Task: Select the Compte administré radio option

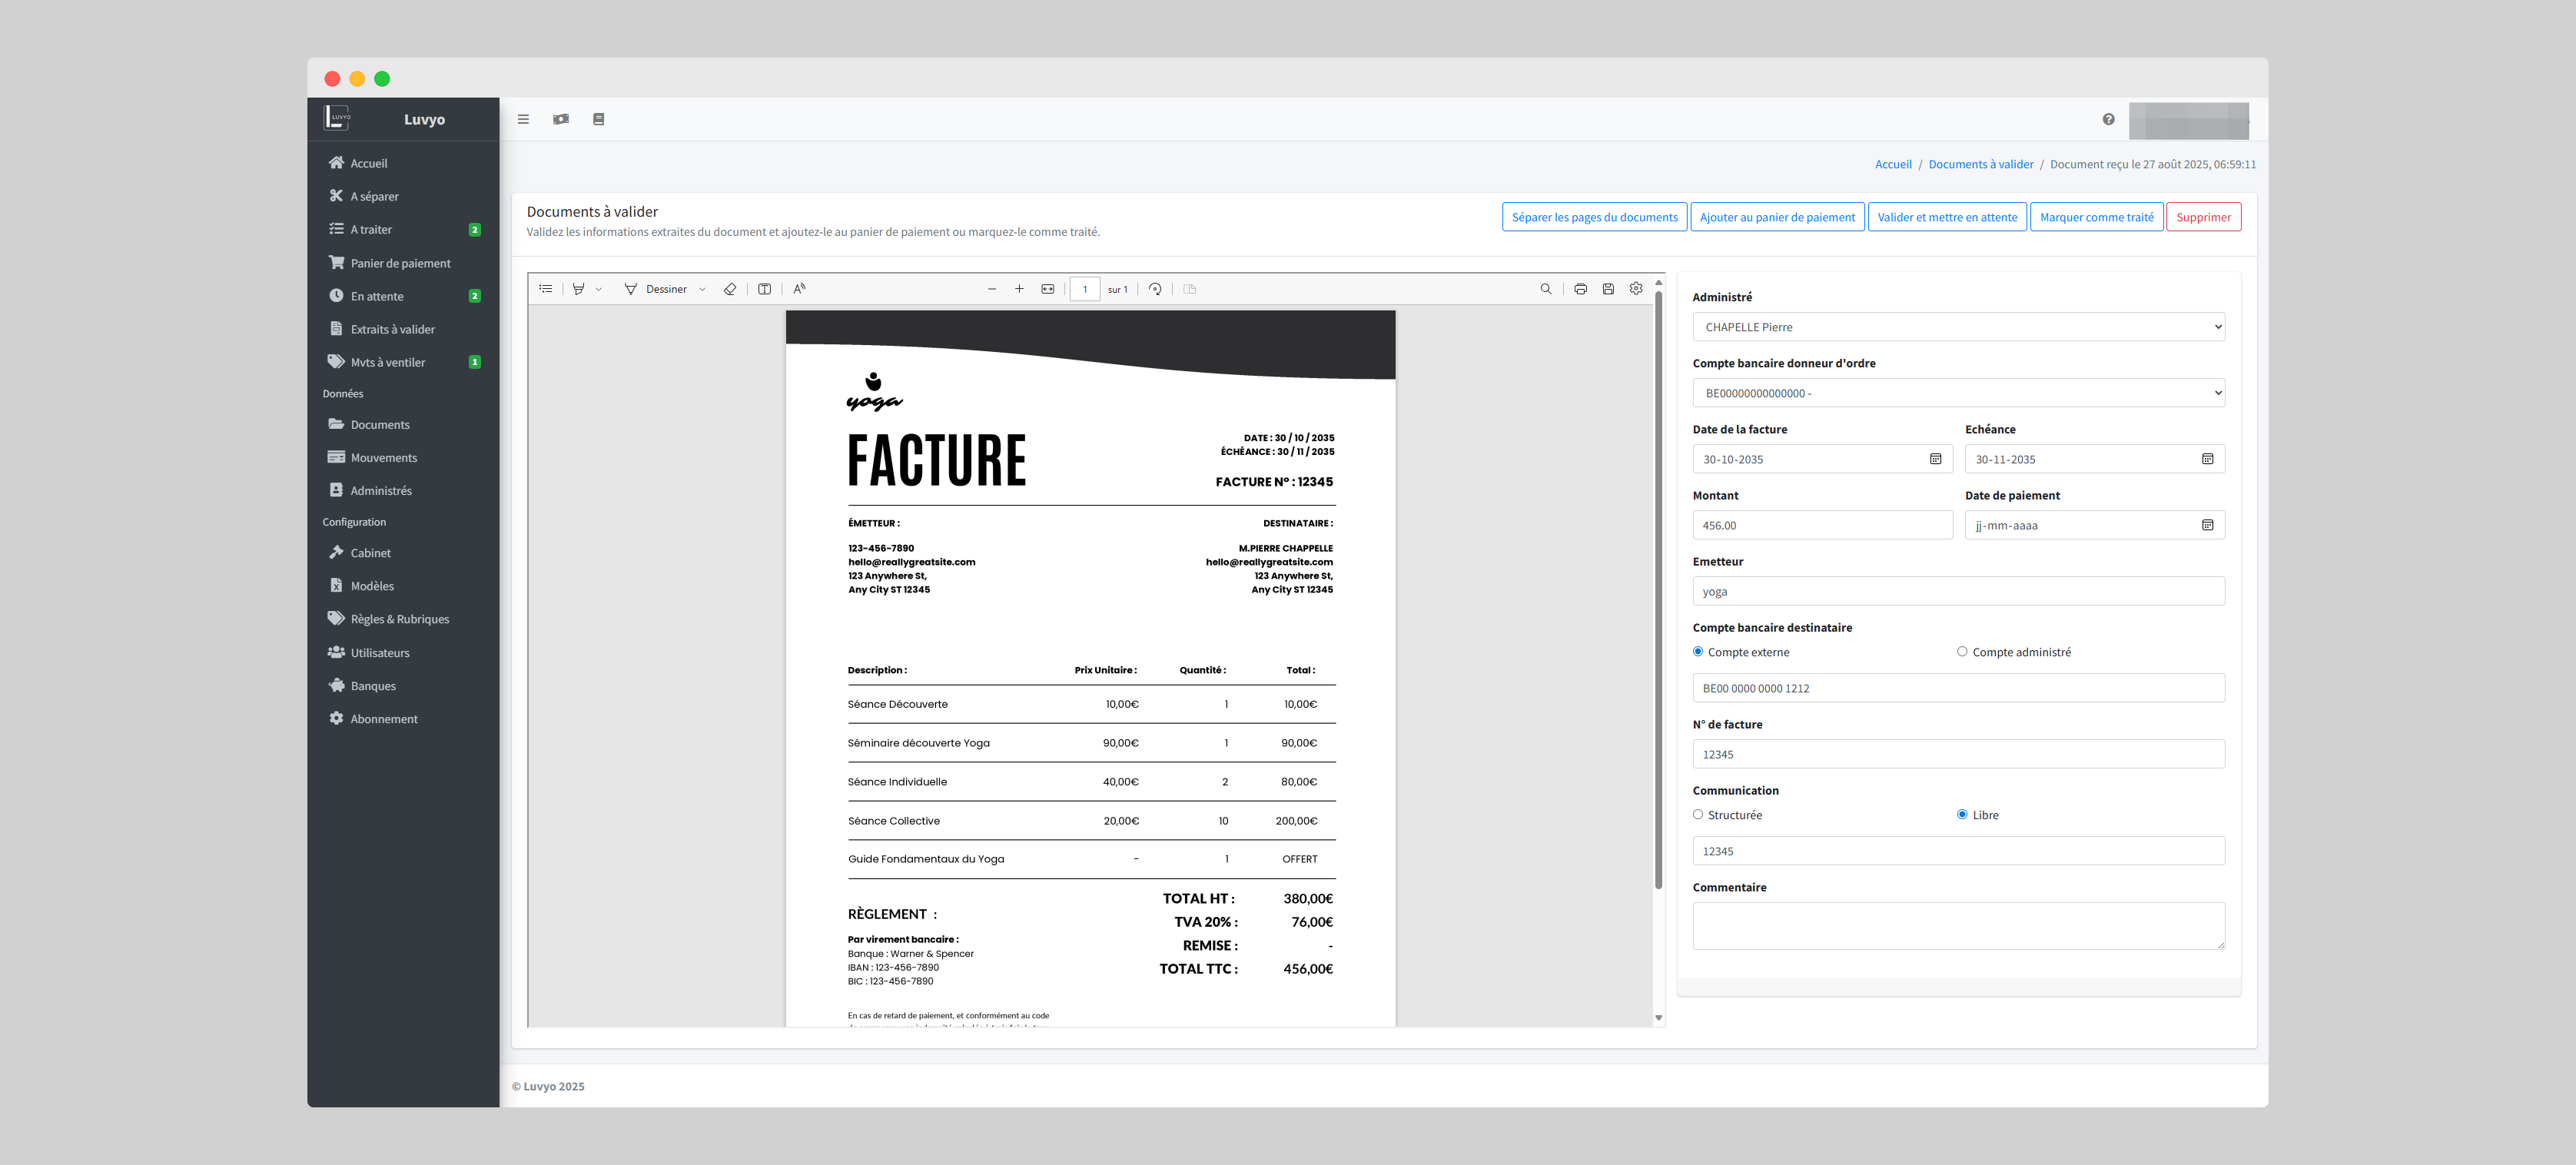Action: [x=1962, y=651]
